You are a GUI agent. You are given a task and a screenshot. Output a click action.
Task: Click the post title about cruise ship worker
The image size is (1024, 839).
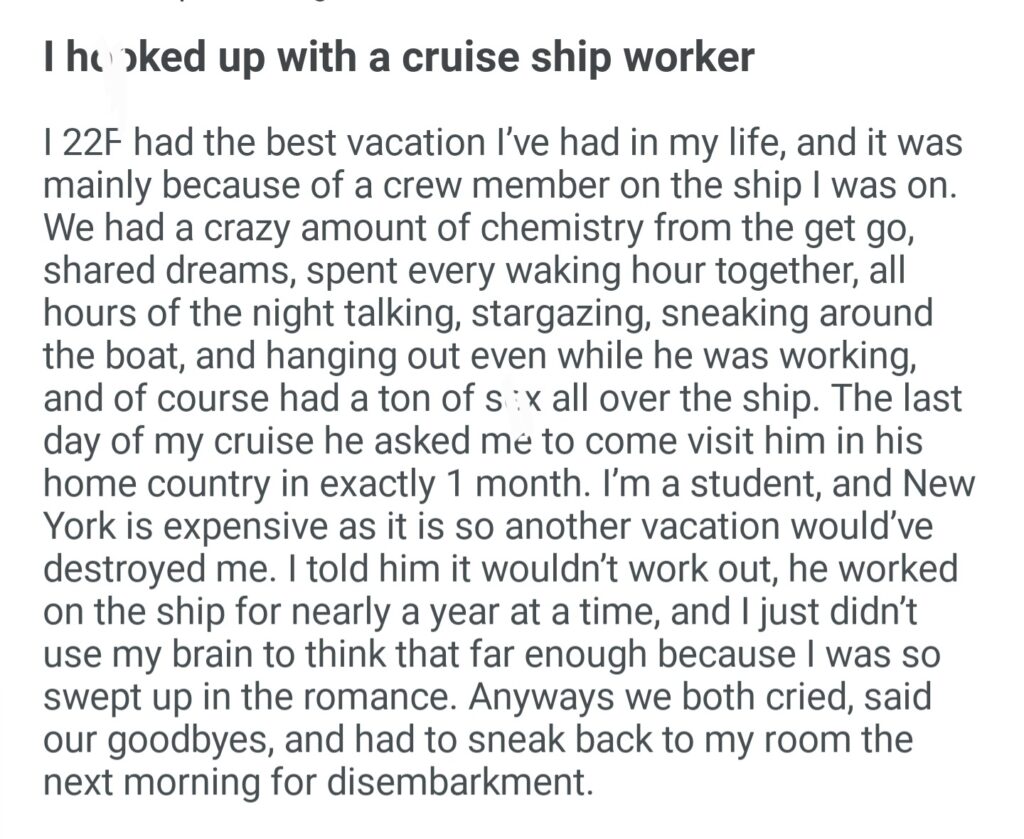(398, 58)
